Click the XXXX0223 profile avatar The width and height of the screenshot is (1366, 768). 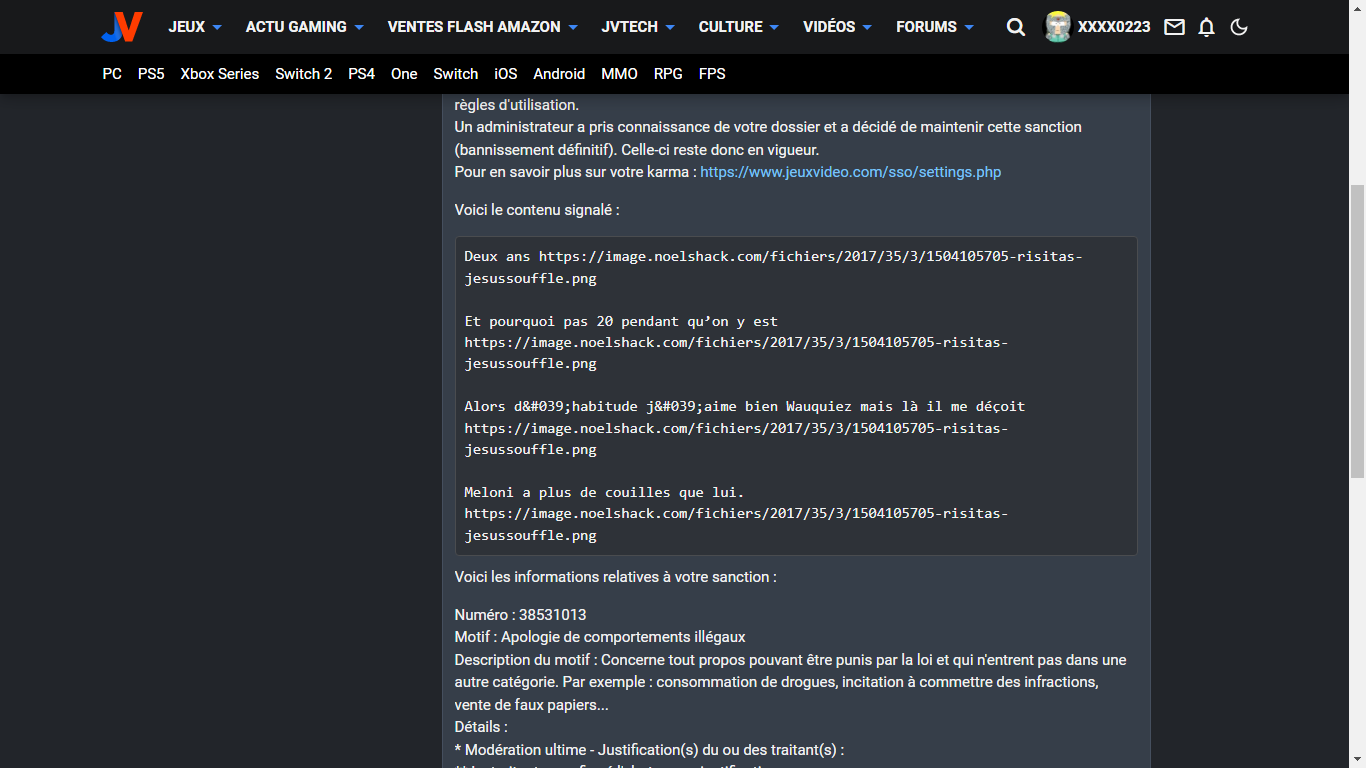pos(1057,27)
